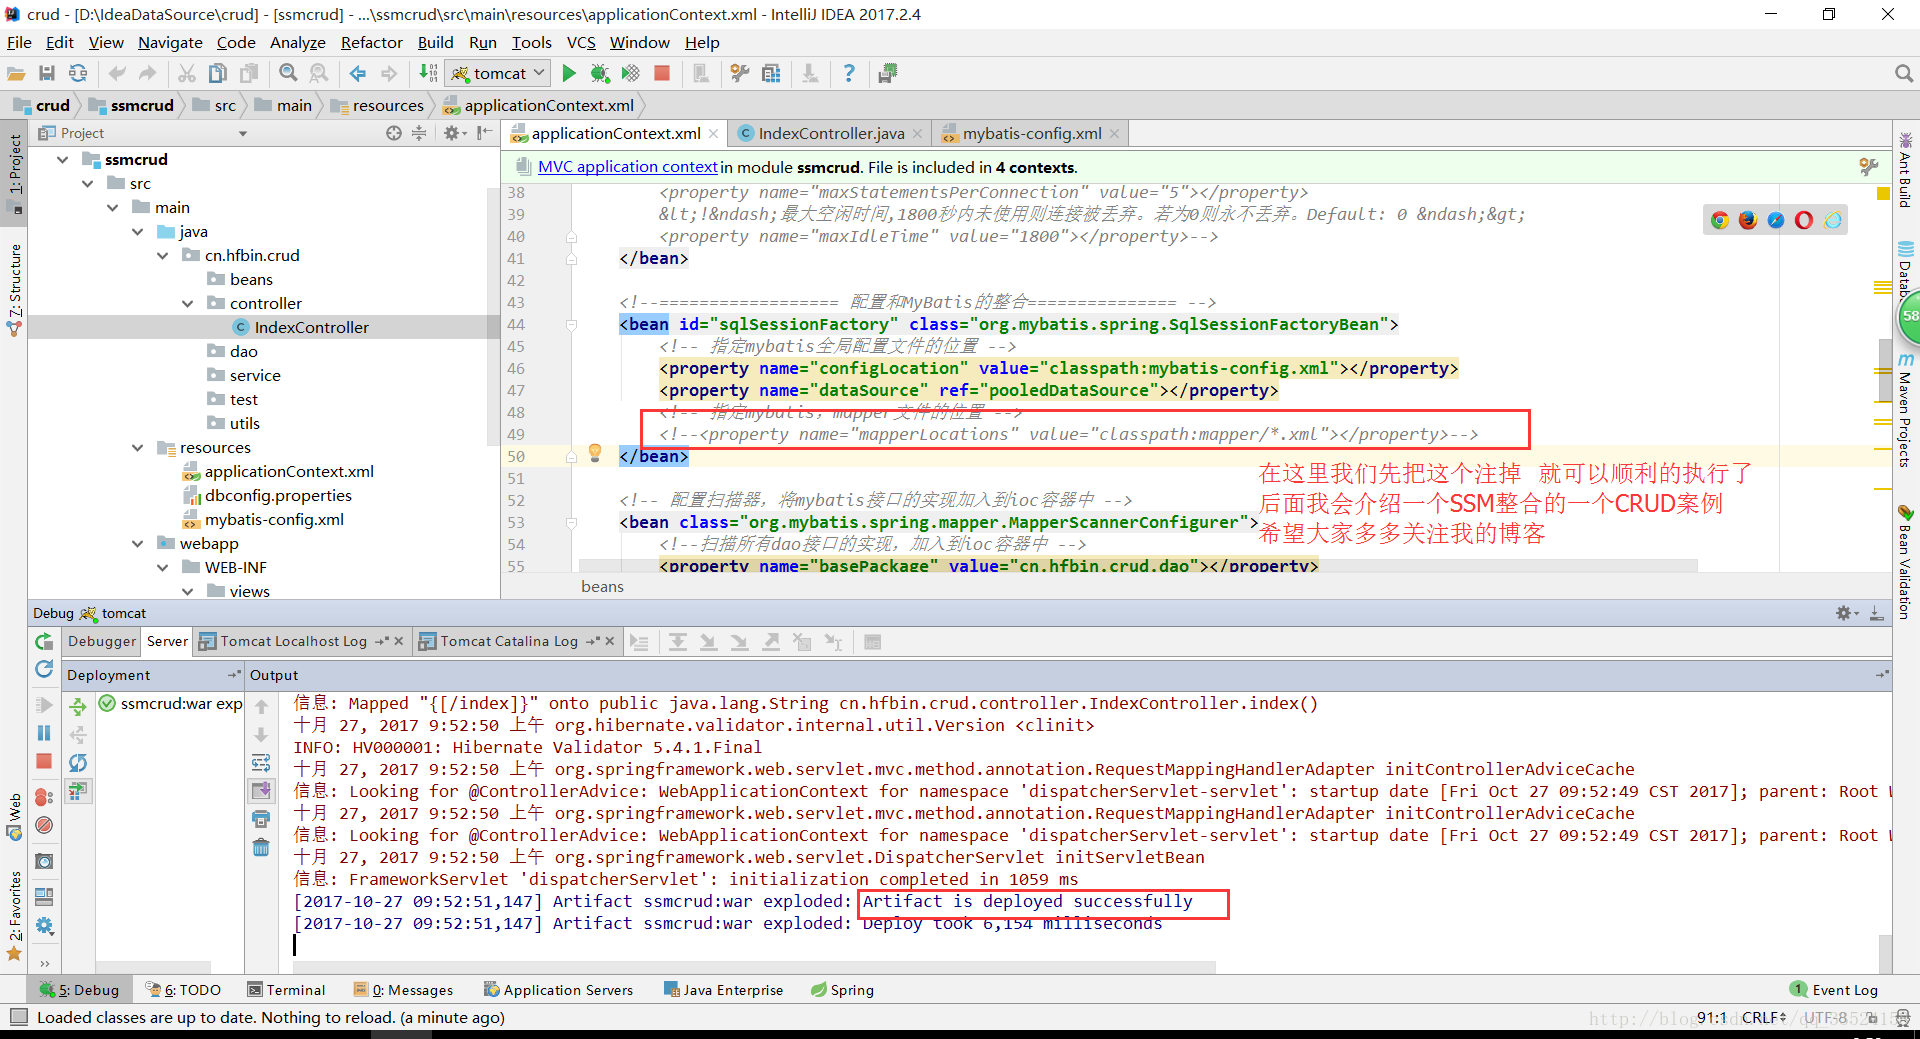
Task: Click the intention light bulb on line 50
Action: pos(595,453)
